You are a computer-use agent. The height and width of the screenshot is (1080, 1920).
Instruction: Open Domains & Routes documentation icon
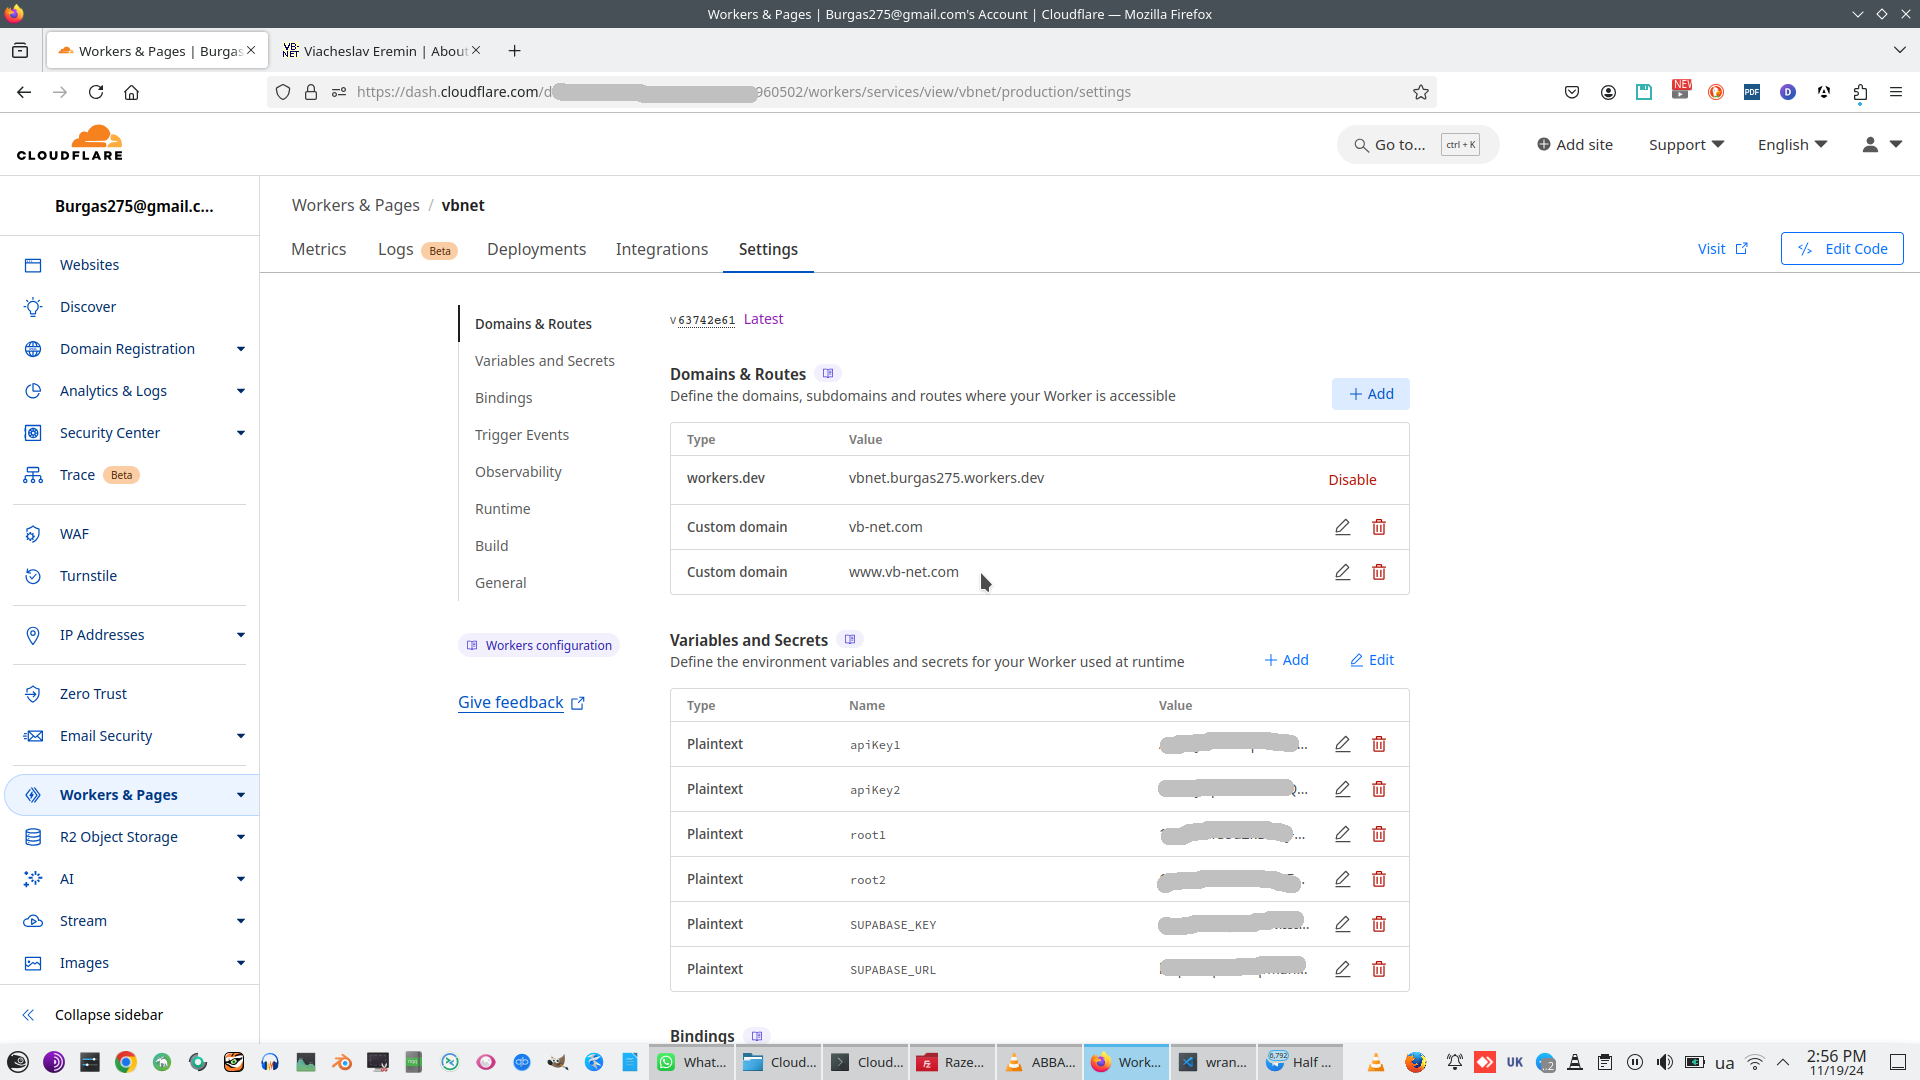click(828, 374)
